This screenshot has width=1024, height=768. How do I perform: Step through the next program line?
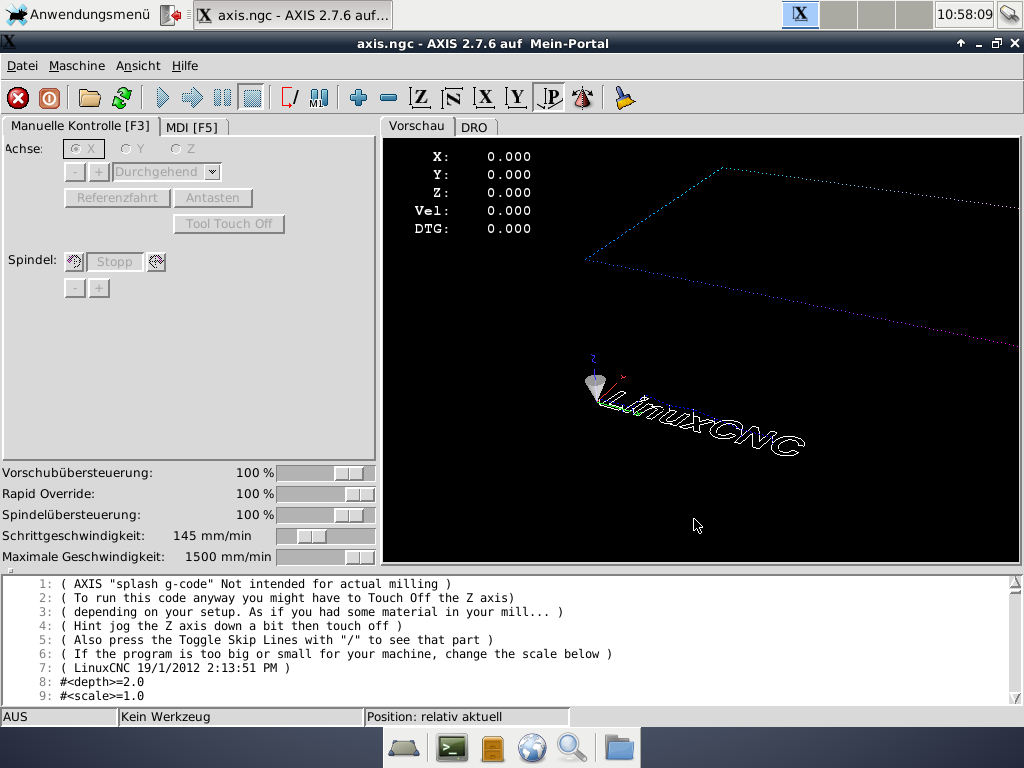(192, 98)
